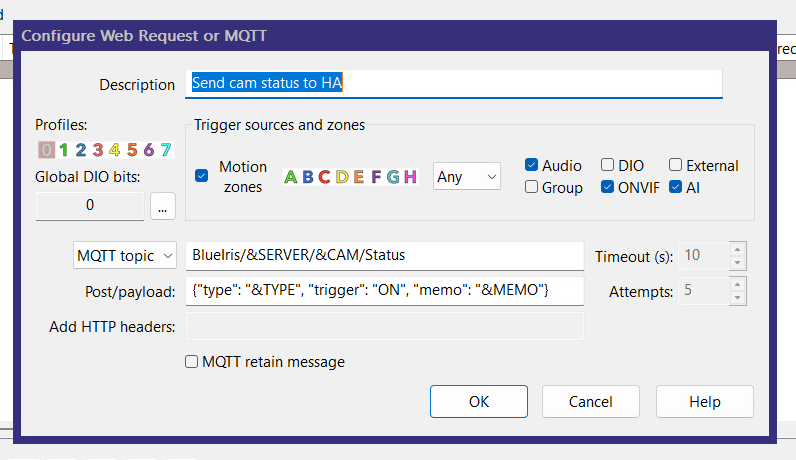The width and height of the screenshot is (796, 460).
Task: Select profile 3 icon
Action: [x=98, y=150]
